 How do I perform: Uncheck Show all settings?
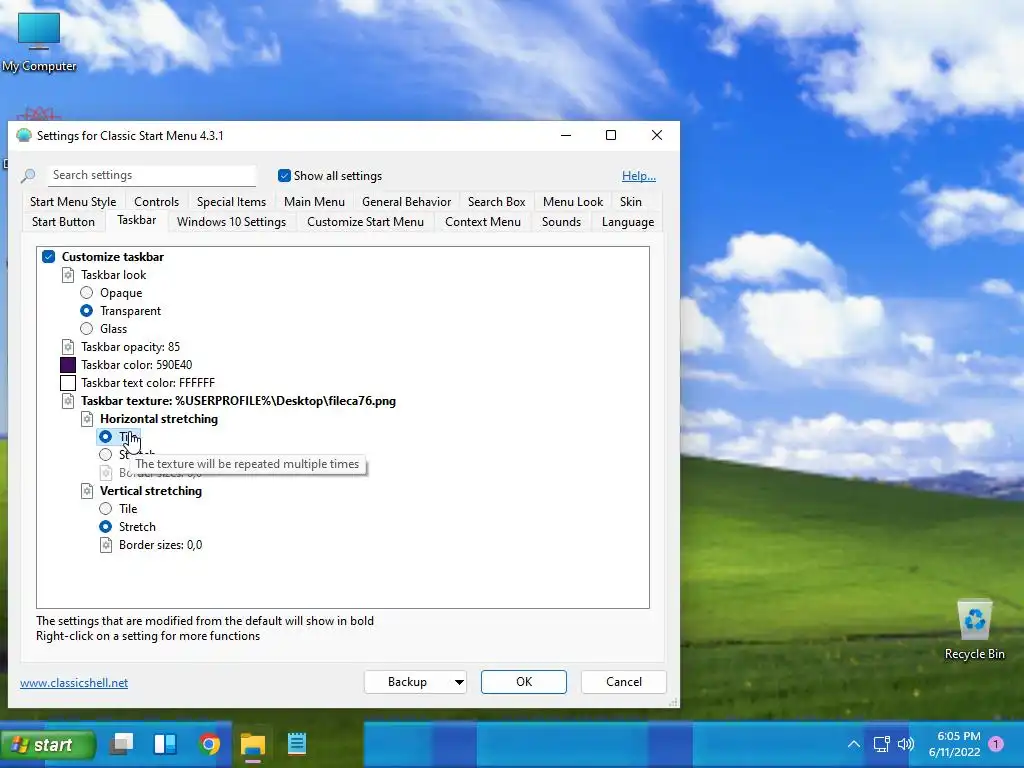tap(284, 176)
